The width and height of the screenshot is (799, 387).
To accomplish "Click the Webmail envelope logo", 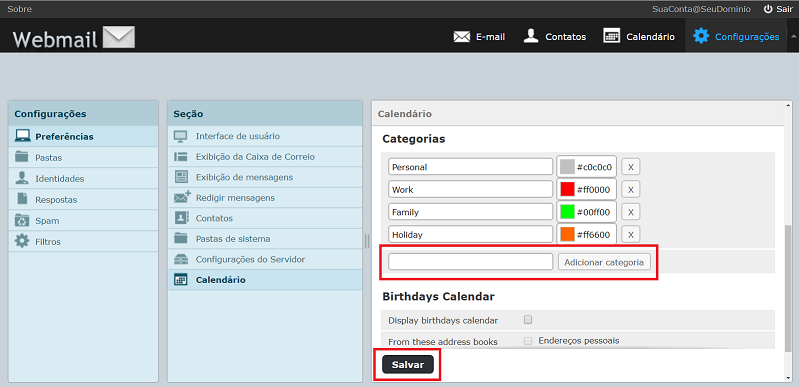I will [119, 37].
